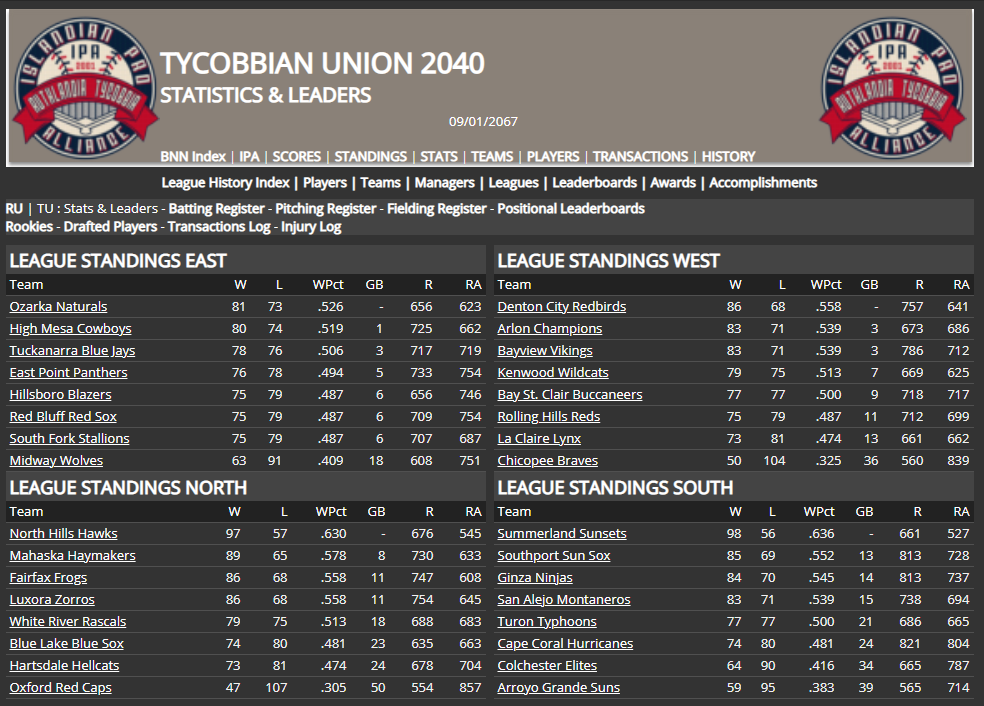Open League History Index
984x706 pixels.
click(x=225, y=183)
